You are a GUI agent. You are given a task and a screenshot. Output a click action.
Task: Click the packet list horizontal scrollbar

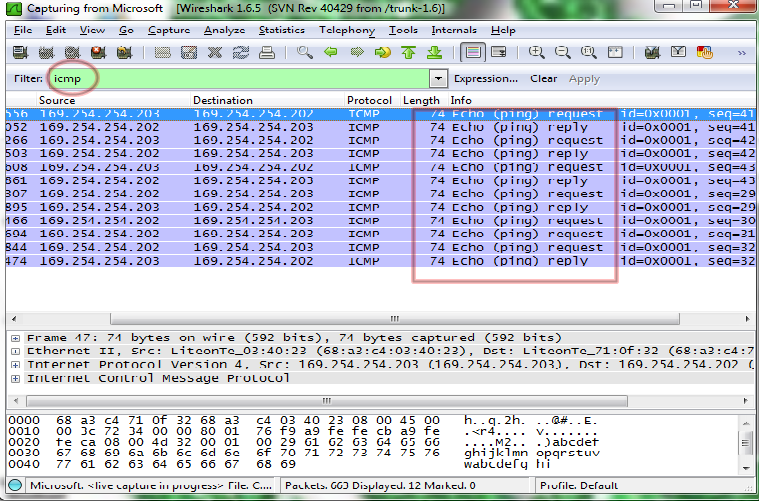click(x=395, y=319)
